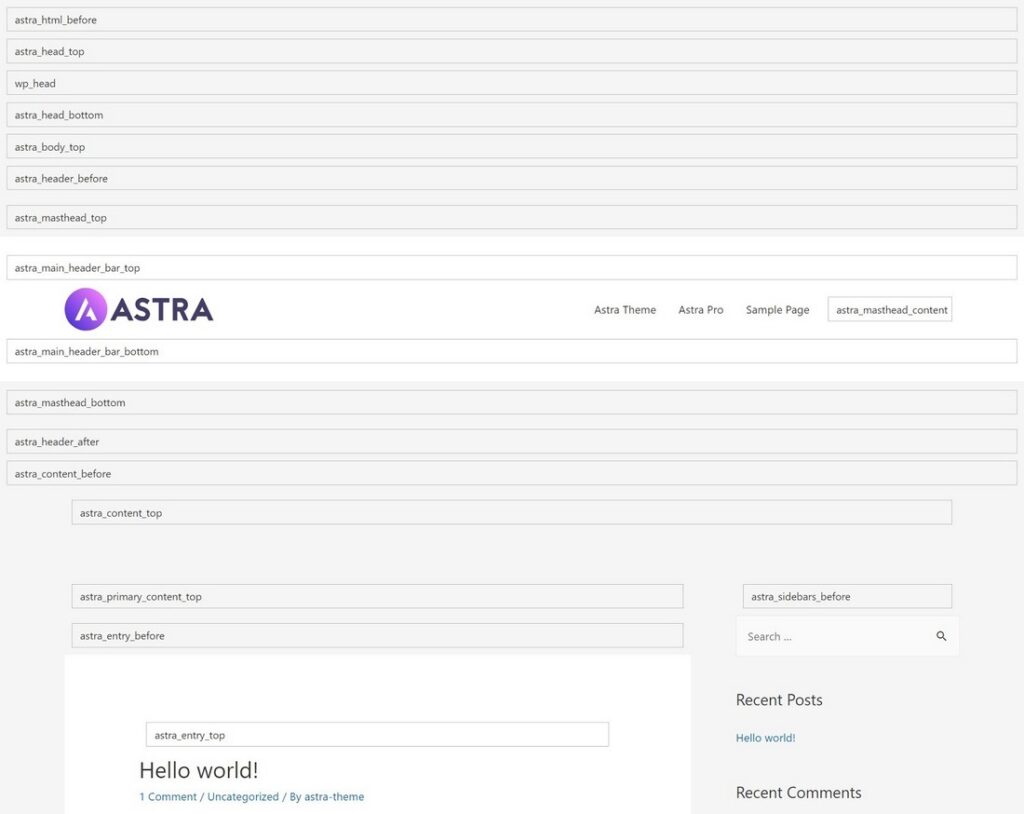The height and width of the screenshot is (814, 1024).
Task: Click the Astra logo icon
Action: tap(87, 309)
